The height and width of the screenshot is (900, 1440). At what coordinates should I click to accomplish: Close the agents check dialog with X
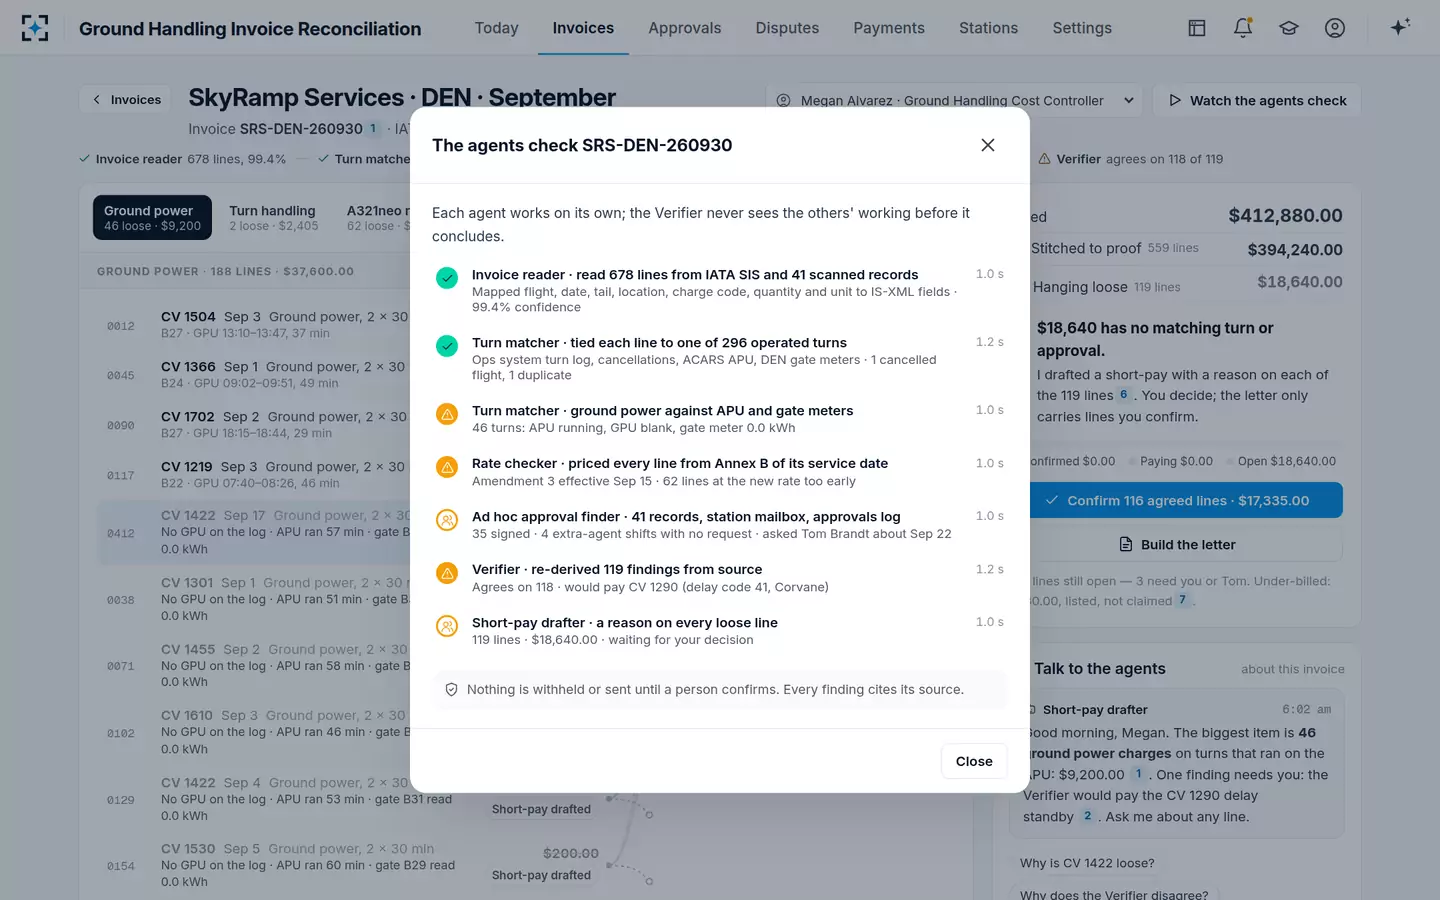coord(988,145)
